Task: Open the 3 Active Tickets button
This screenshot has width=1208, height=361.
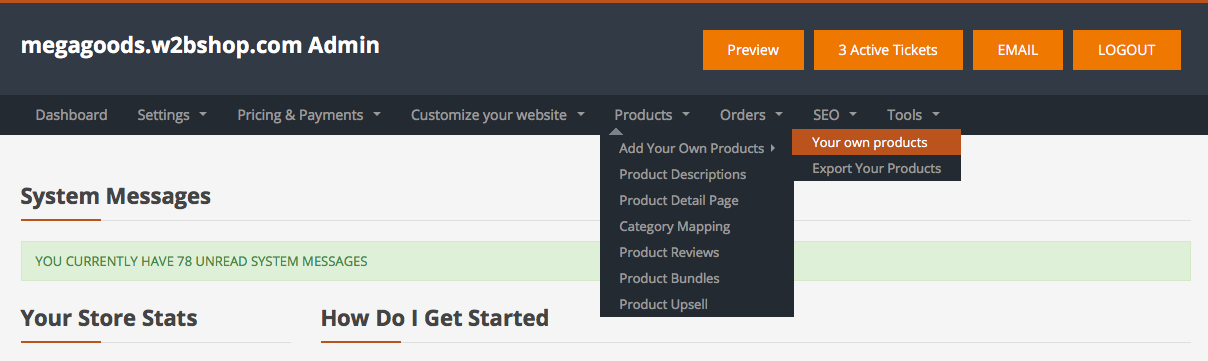Action: pyautogui.click(x=889, y=50)
